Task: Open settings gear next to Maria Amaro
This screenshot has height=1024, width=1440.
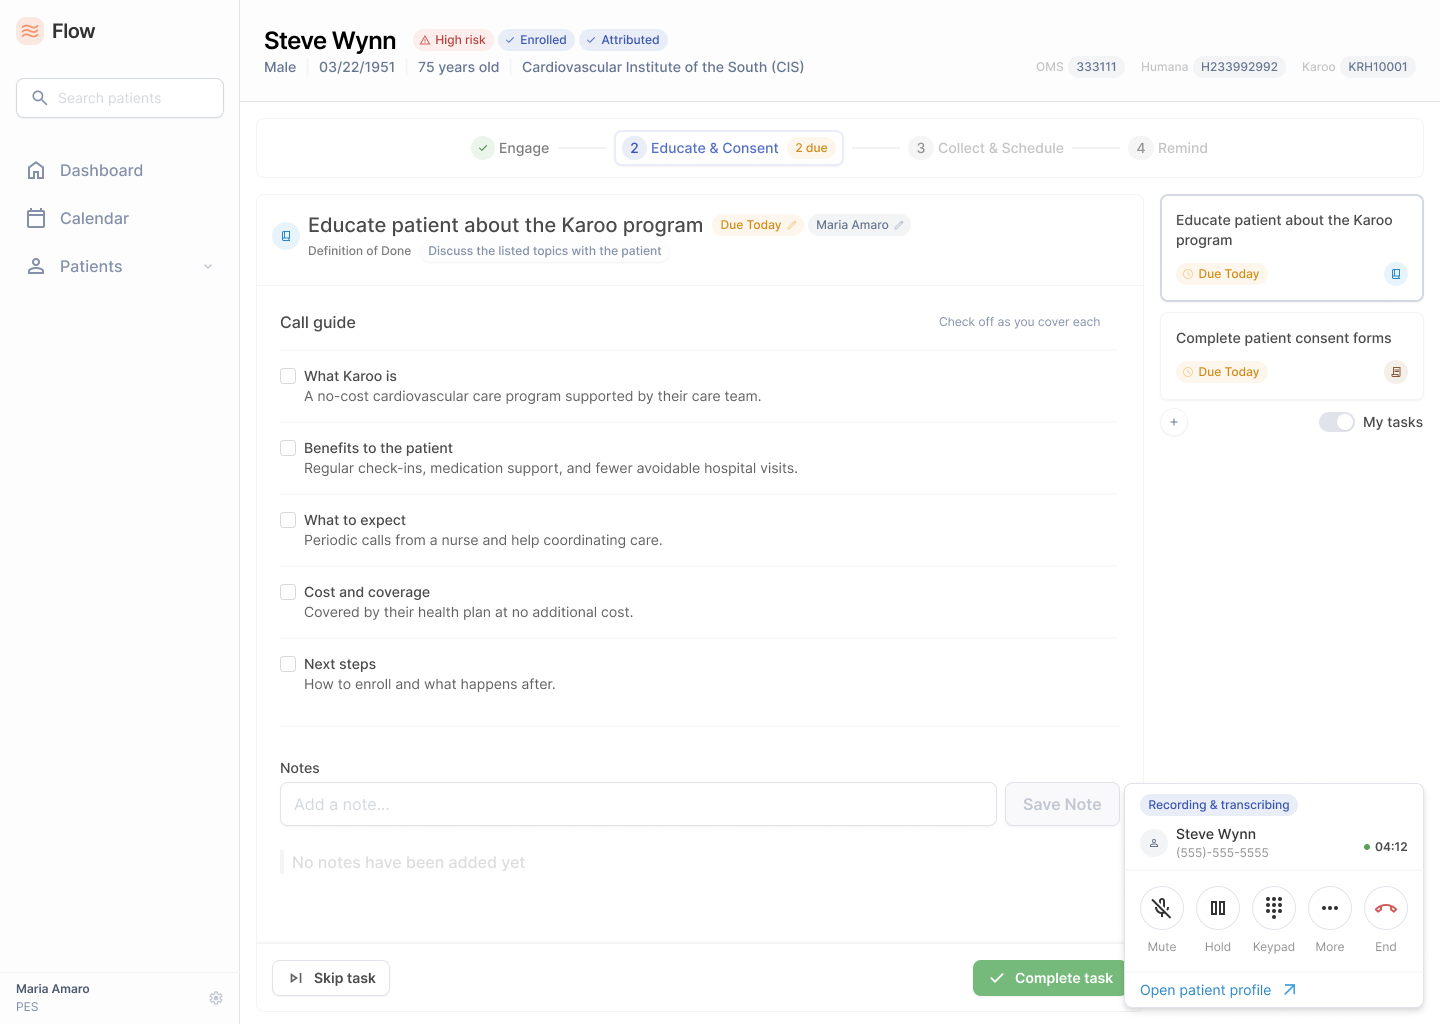Action: click(216, 998)
